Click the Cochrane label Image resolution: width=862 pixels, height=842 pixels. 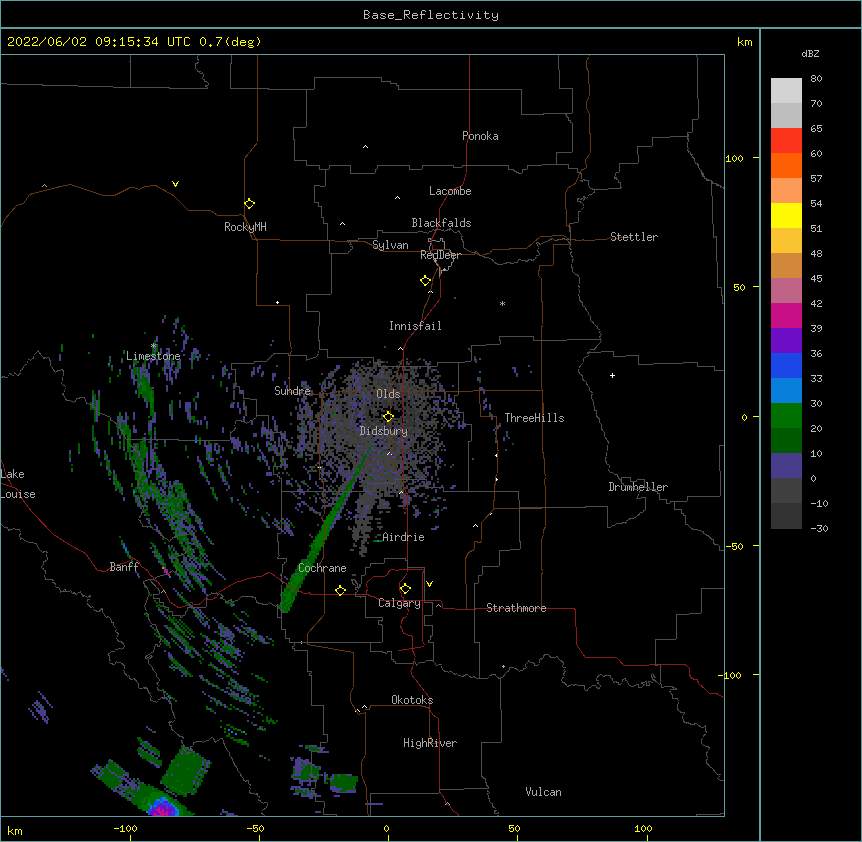(x=322, y=568)
